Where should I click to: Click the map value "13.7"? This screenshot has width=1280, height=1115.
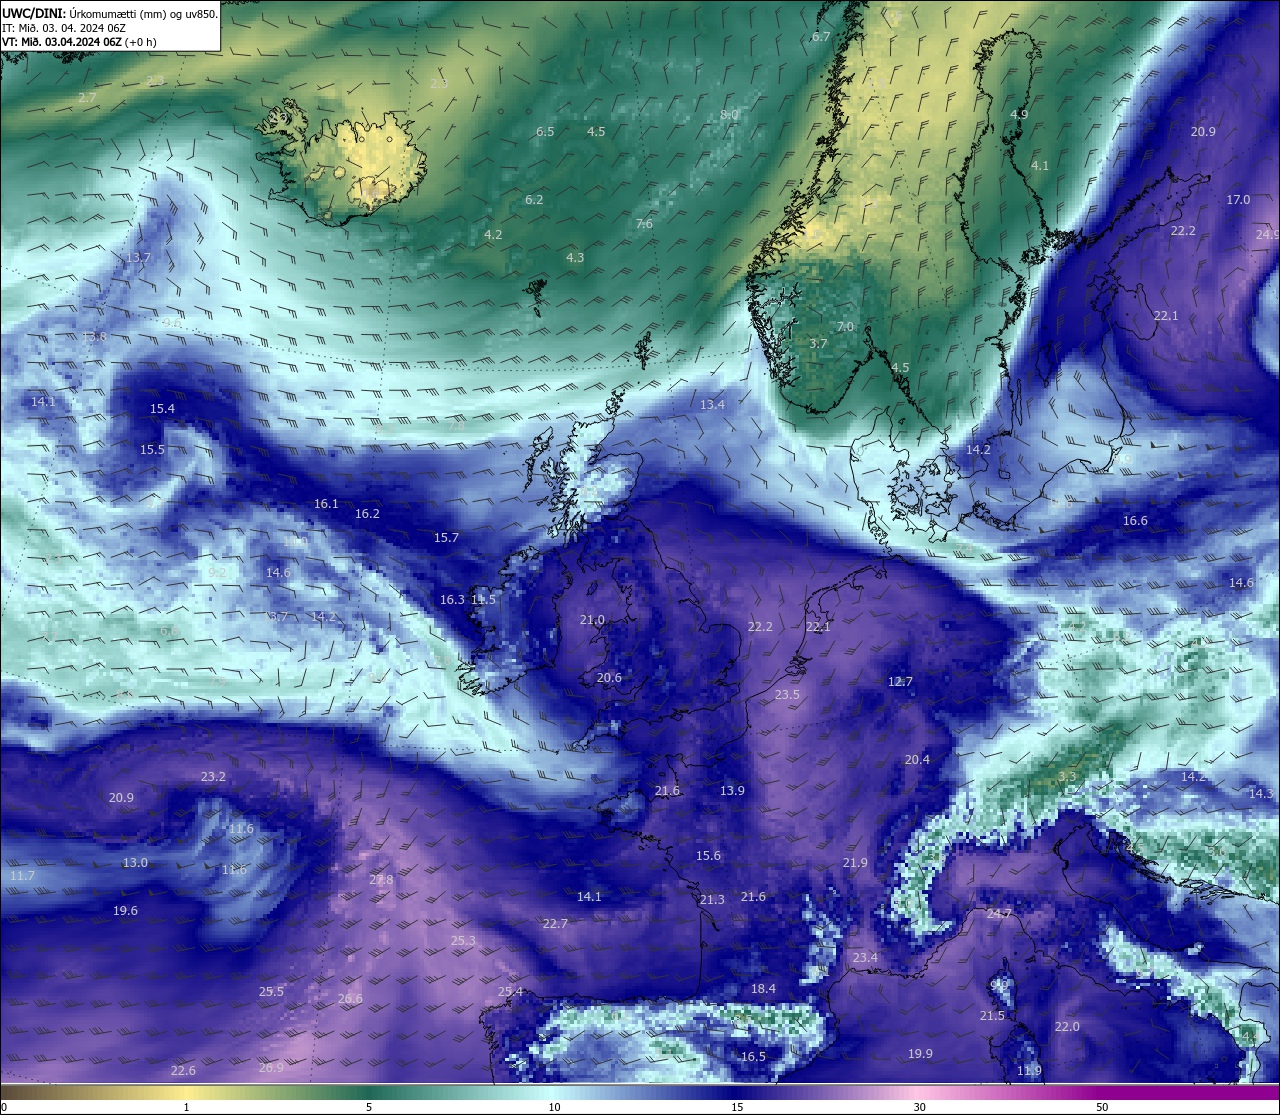[x=138, y=258]
